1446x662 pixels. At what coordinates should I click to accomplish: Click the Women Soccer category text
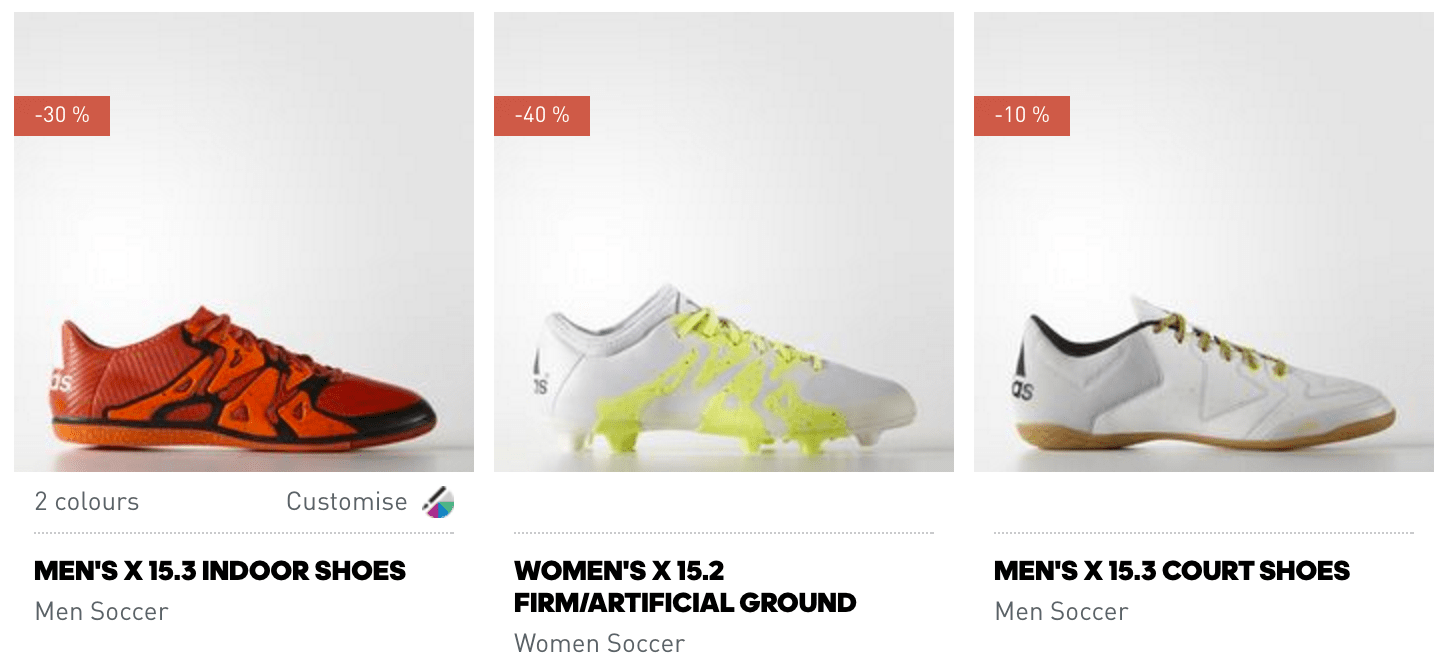tap(600, 643)
